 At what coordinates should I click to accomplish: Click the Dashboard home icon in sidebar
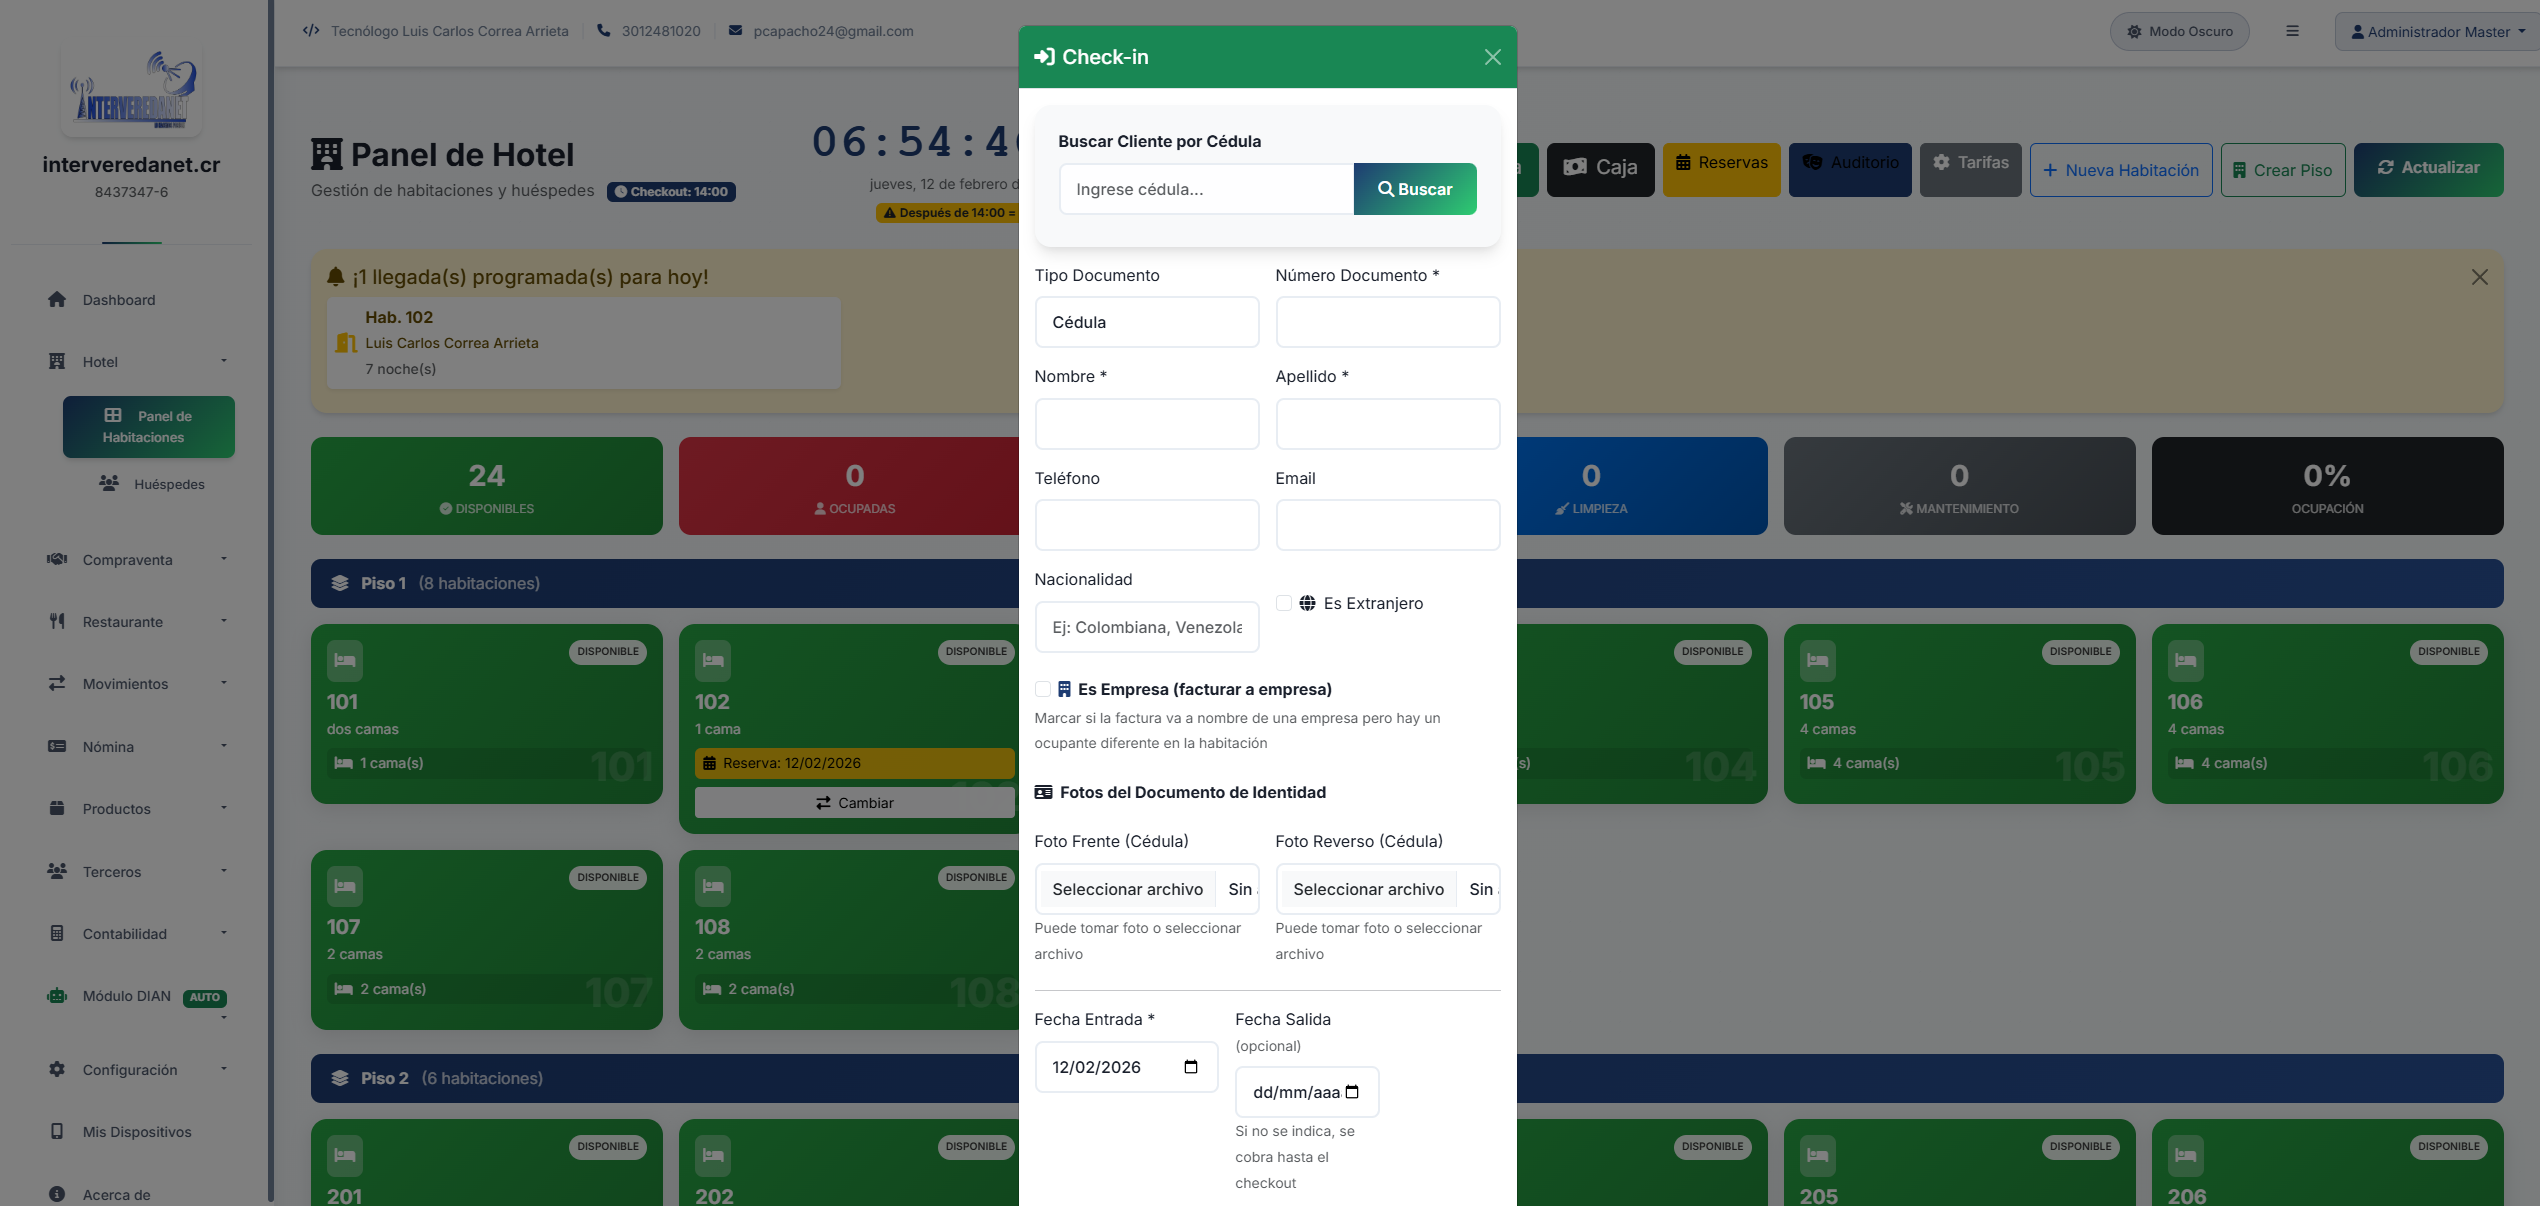(57, 299)
